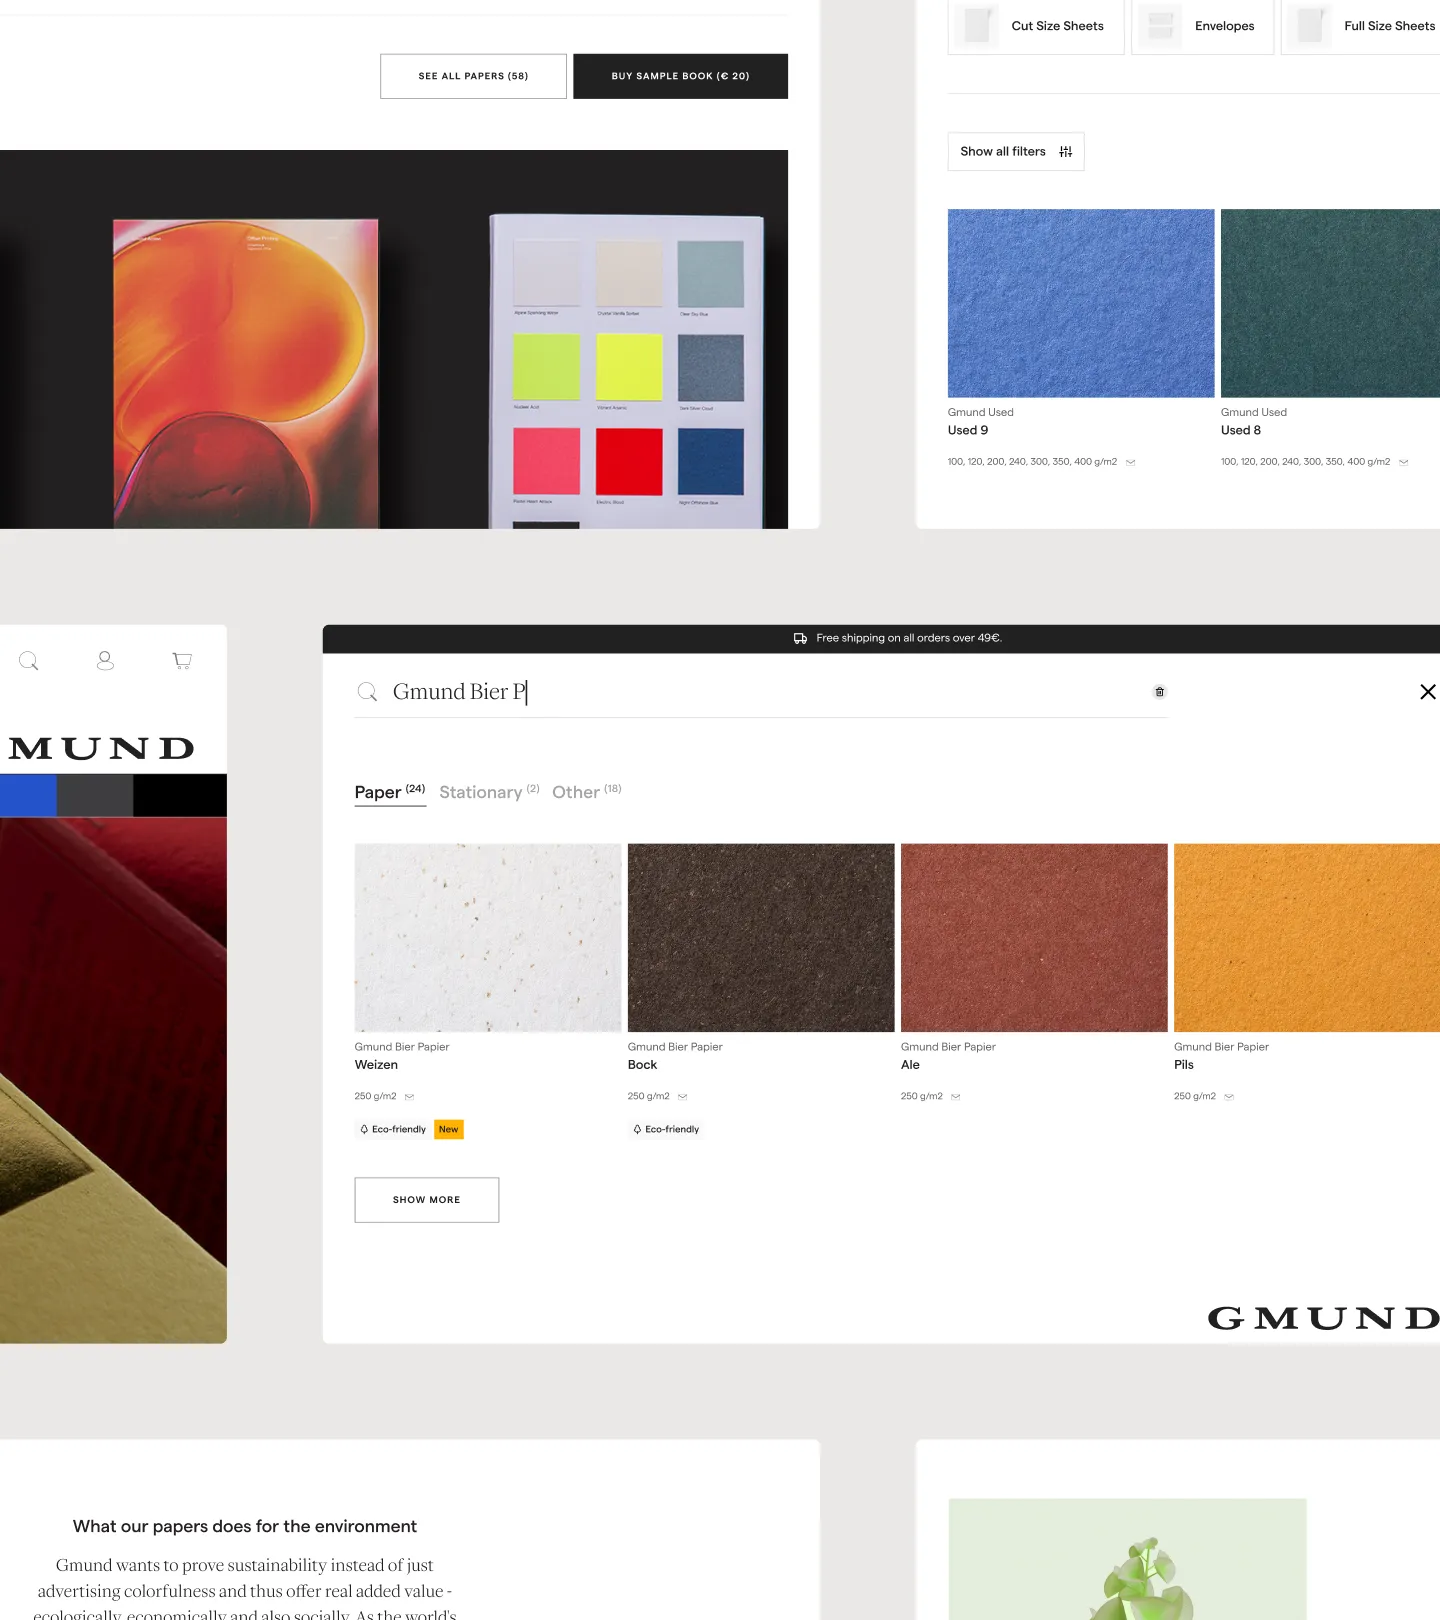Open the reddish Ale paper thumbnail

point(1034,938)
